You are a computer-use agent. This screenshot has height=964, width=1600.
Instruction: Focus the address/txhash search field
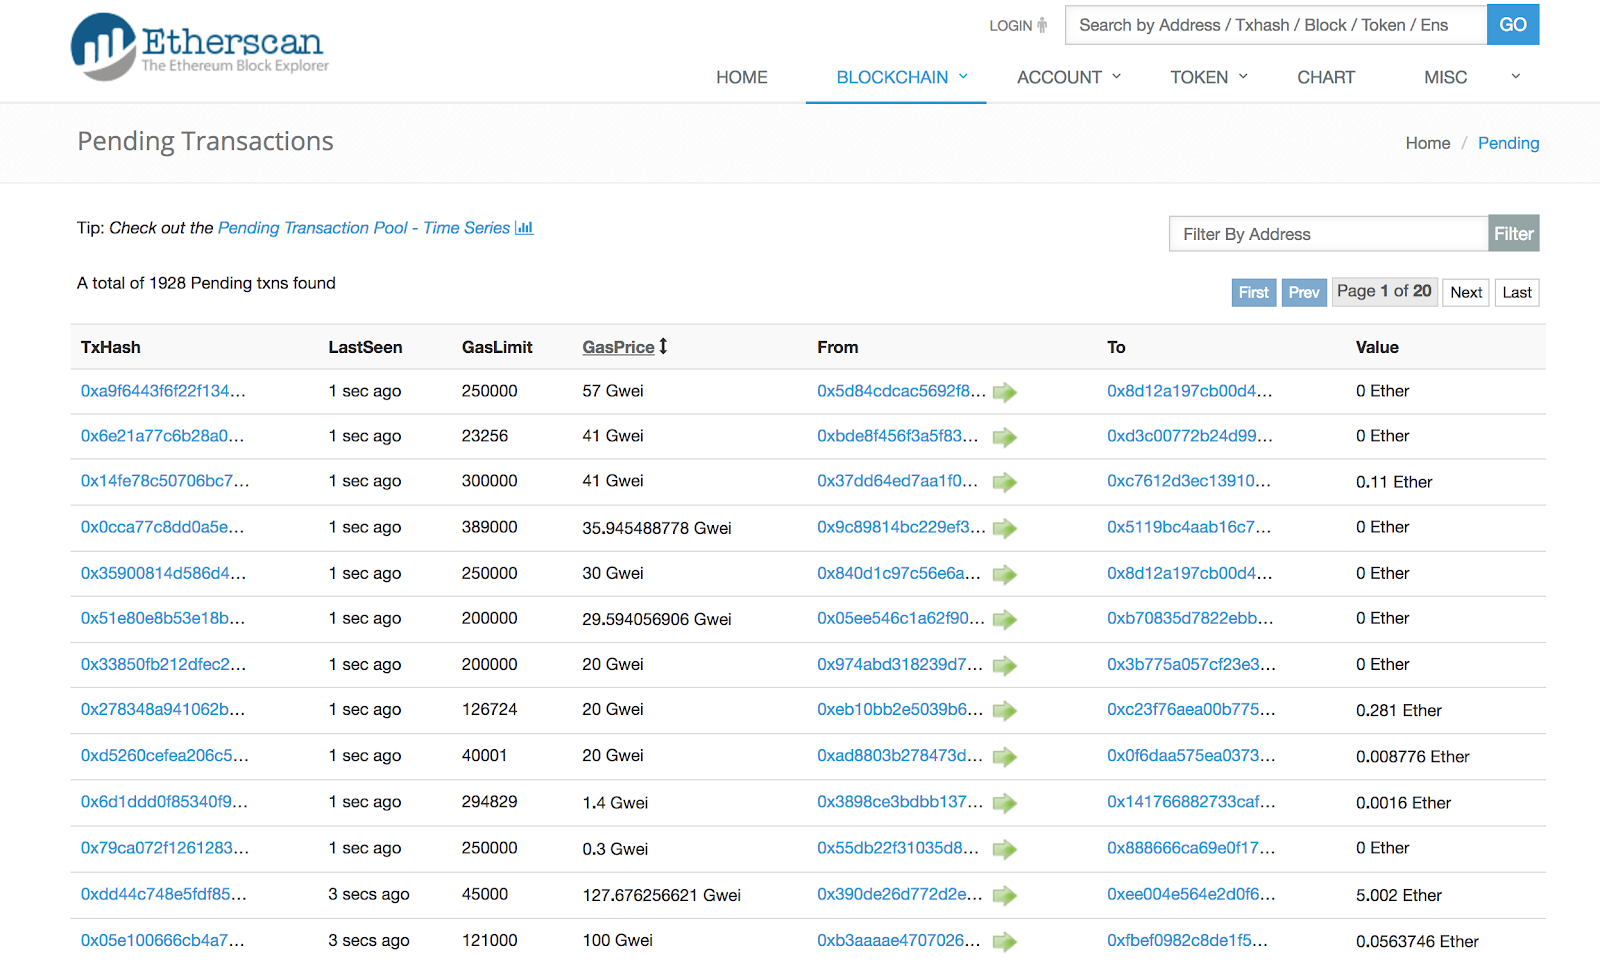(x=1276, y=25)
